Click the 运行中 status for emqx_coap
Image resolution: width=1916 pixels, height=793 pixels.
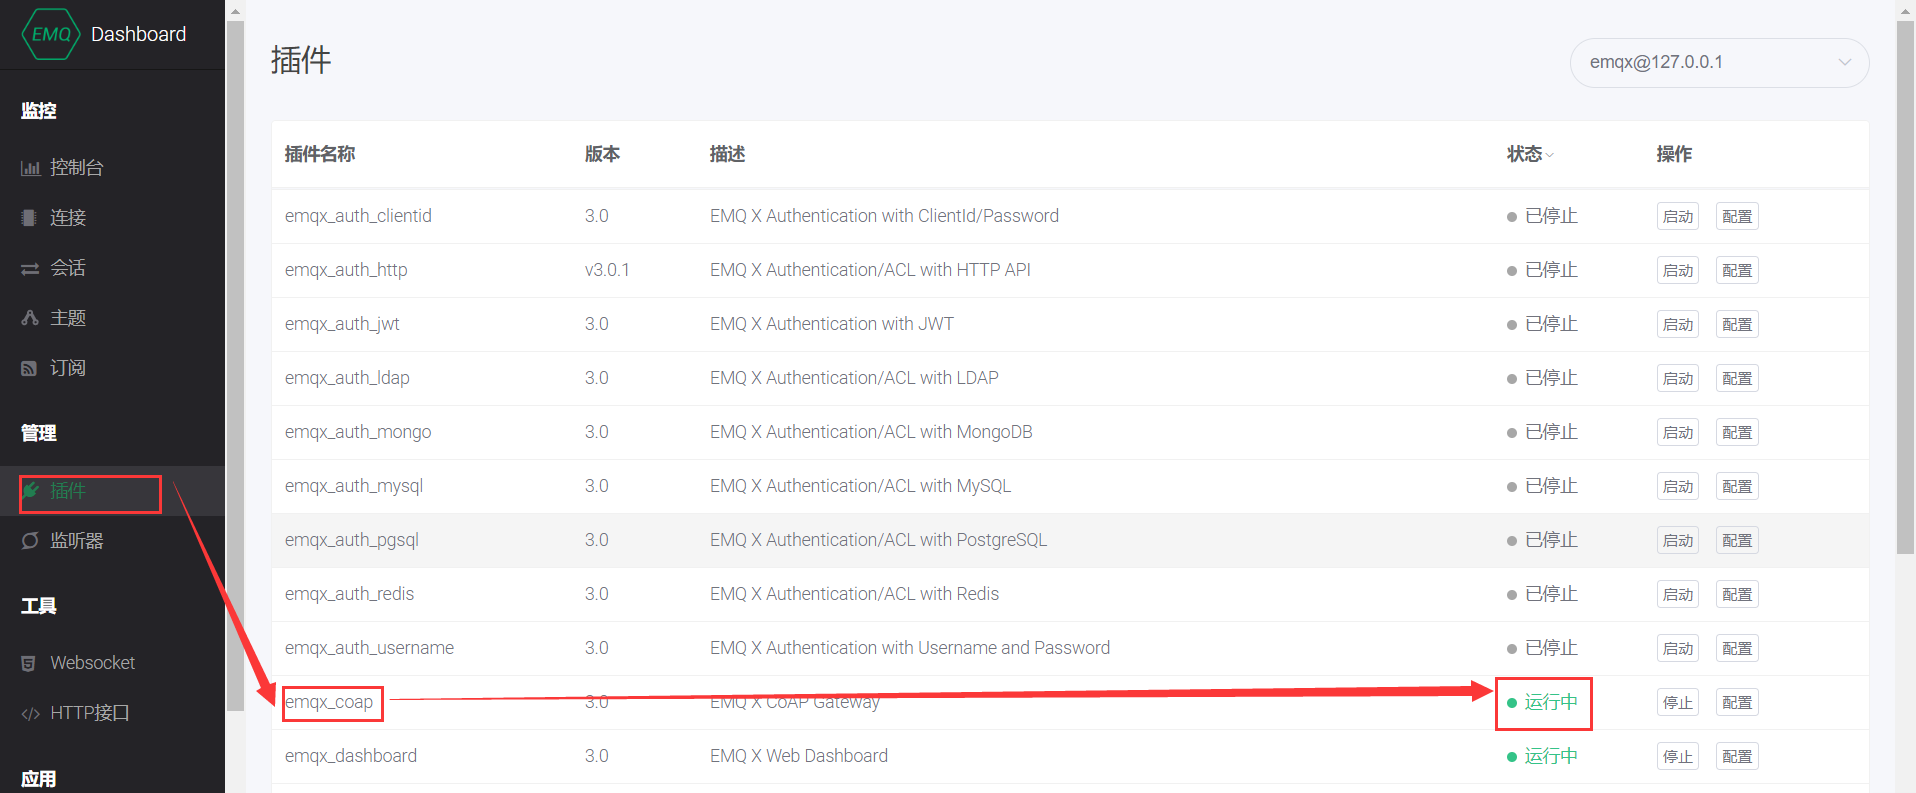coord(1549,702)
